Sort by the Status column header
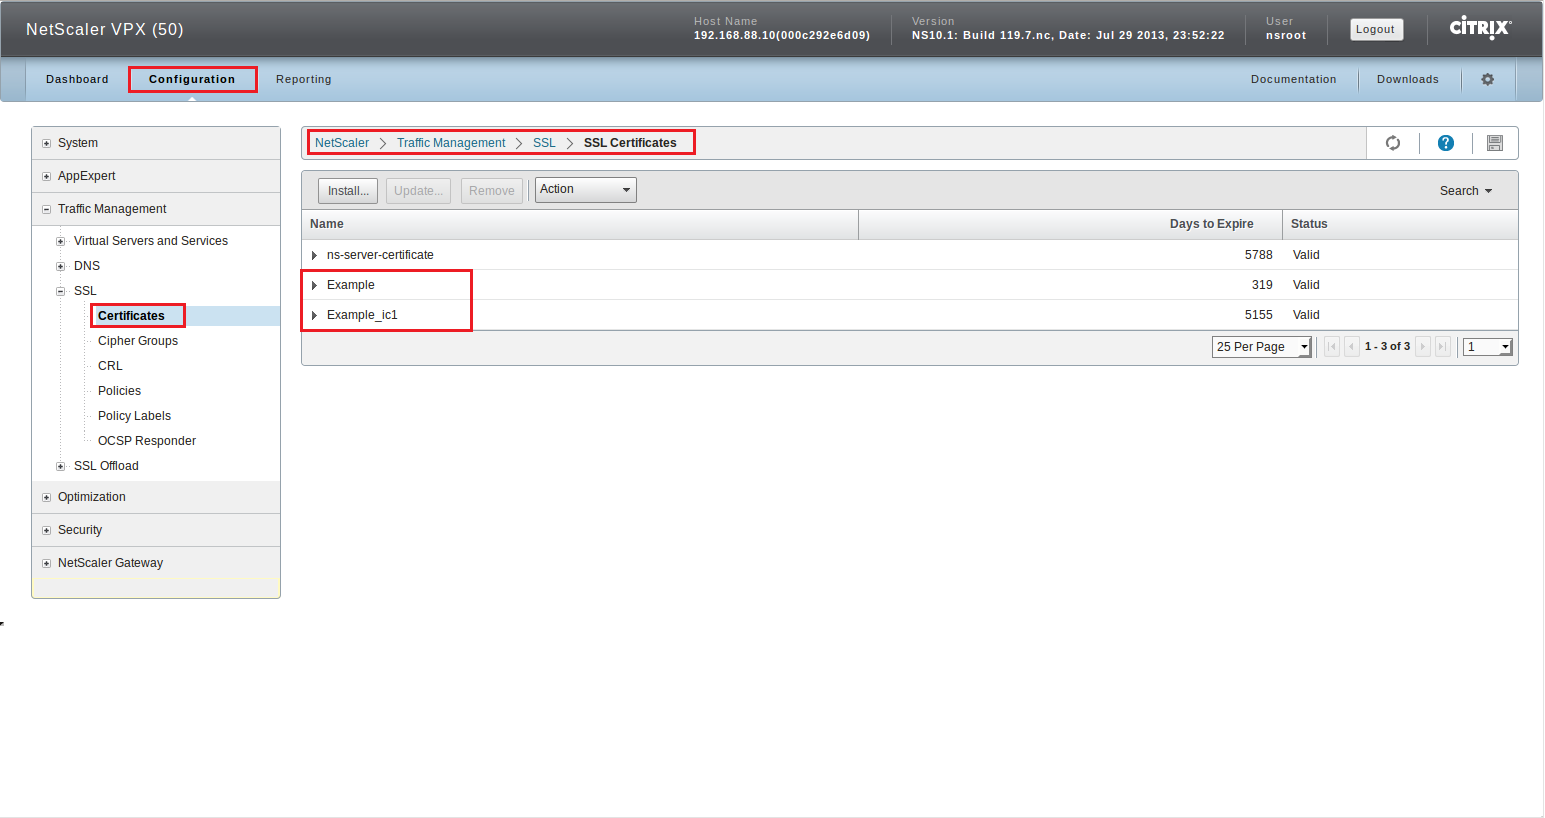Screen dimensions: 1545x818 1400,224
